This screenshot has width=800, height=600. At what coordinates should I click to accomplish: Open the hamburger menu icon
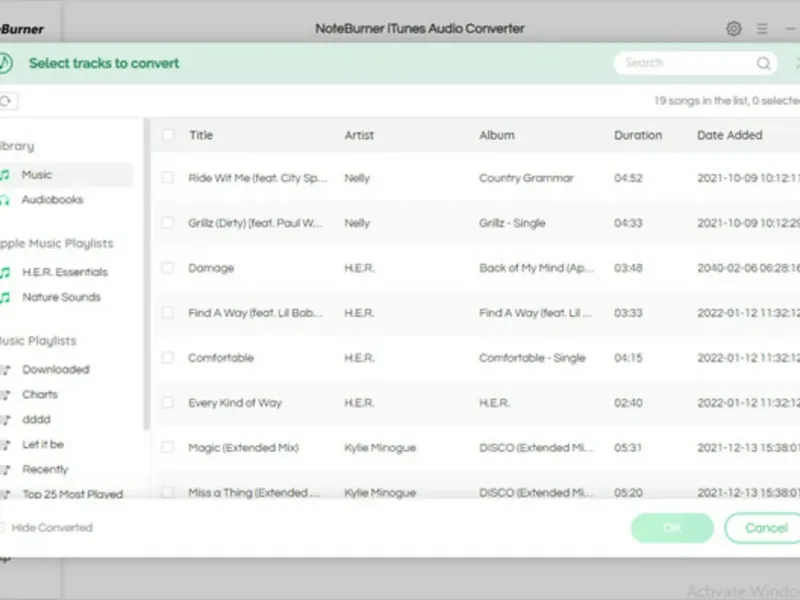[762, 29]
